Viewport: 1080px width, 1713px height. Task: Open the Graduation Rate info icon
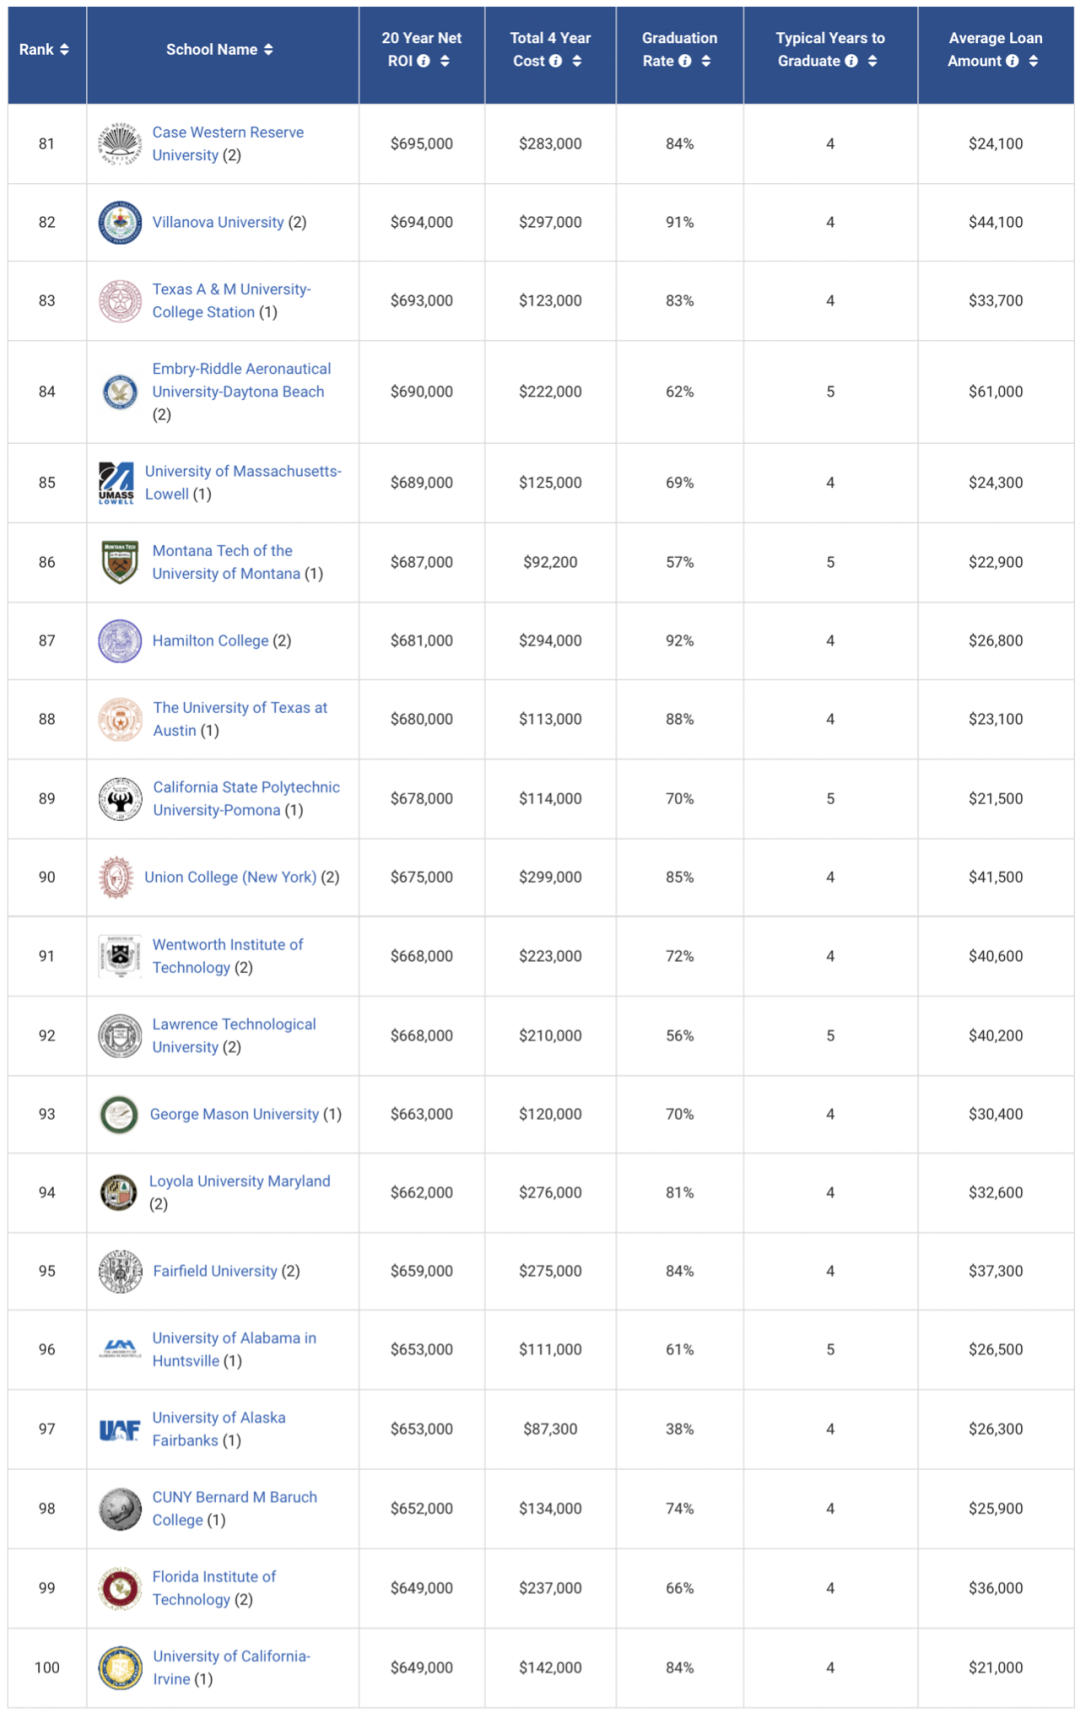(685, 61)
